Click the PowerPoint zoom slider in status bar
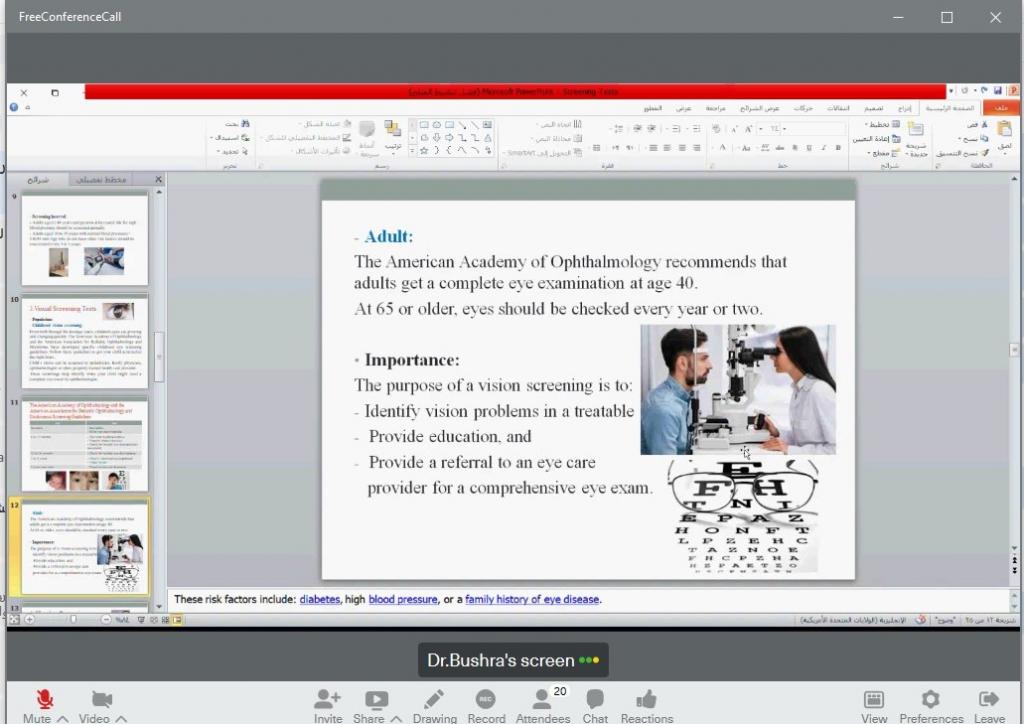The width and height of the screenshot is (1024, 724). point(73,620)
